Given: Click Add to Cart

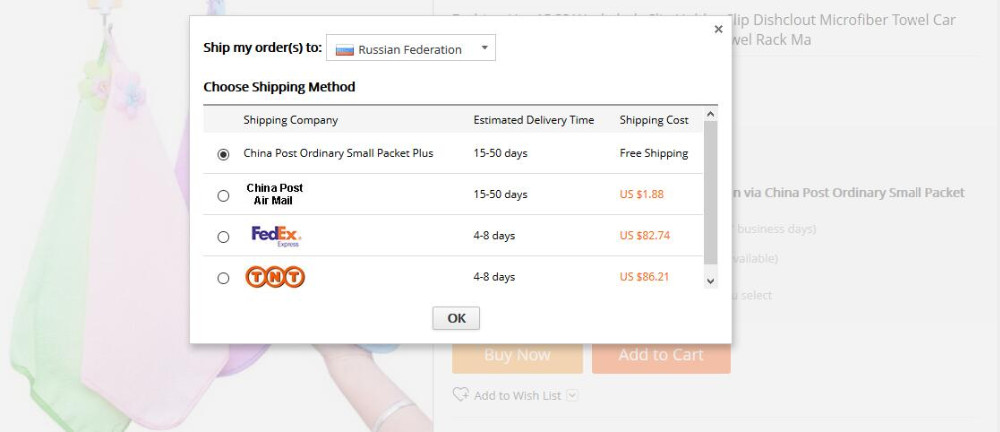Looking at the screenshot, I should (x=661, y=355).
